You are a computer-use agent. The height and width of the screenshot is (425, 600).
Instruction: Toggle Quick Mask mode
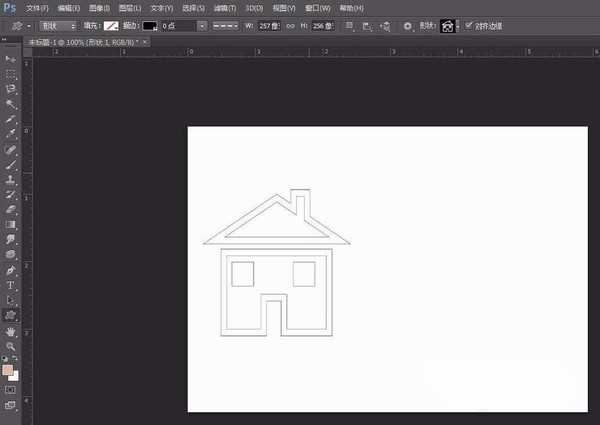tap(11, 389)
